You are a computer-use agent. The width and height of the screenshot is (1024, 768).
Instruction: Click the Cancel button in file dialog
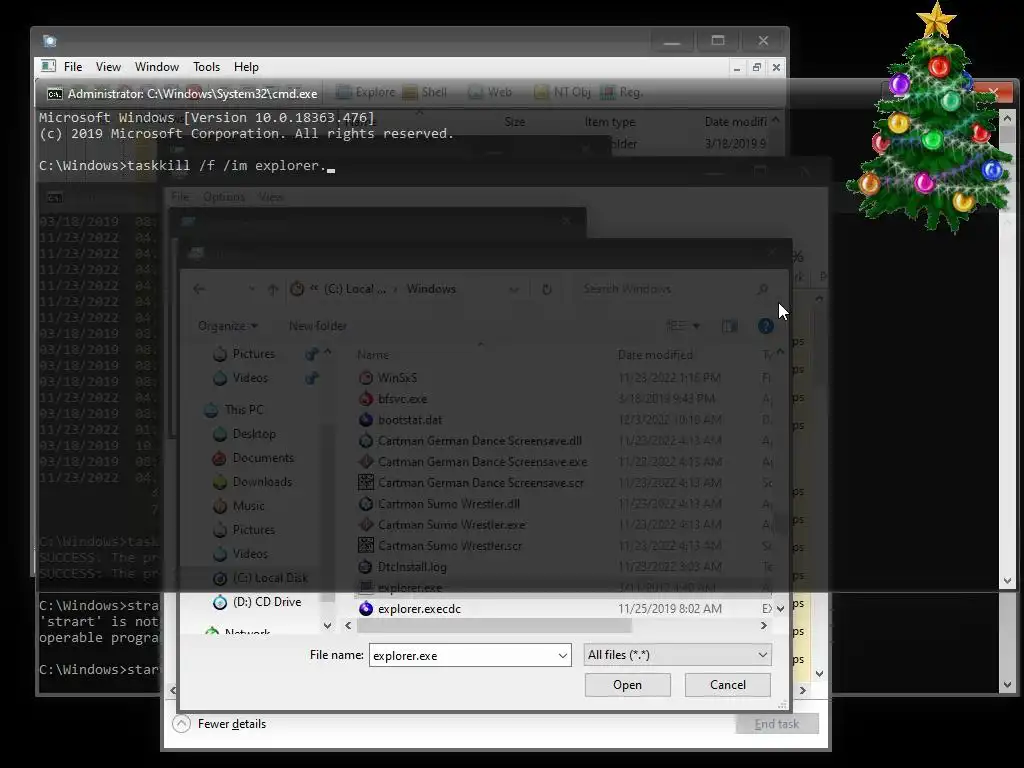click(728, 684)
